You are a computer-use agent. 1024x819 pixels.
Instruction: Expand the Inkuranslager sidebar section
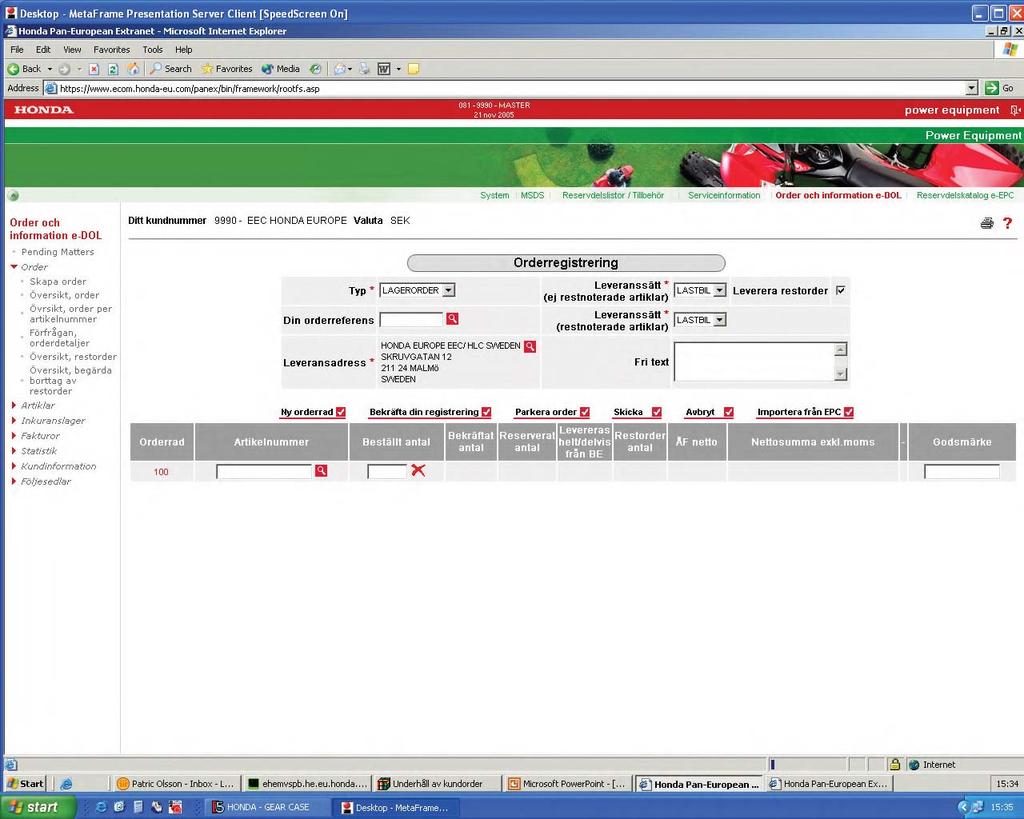pos(14,421)
